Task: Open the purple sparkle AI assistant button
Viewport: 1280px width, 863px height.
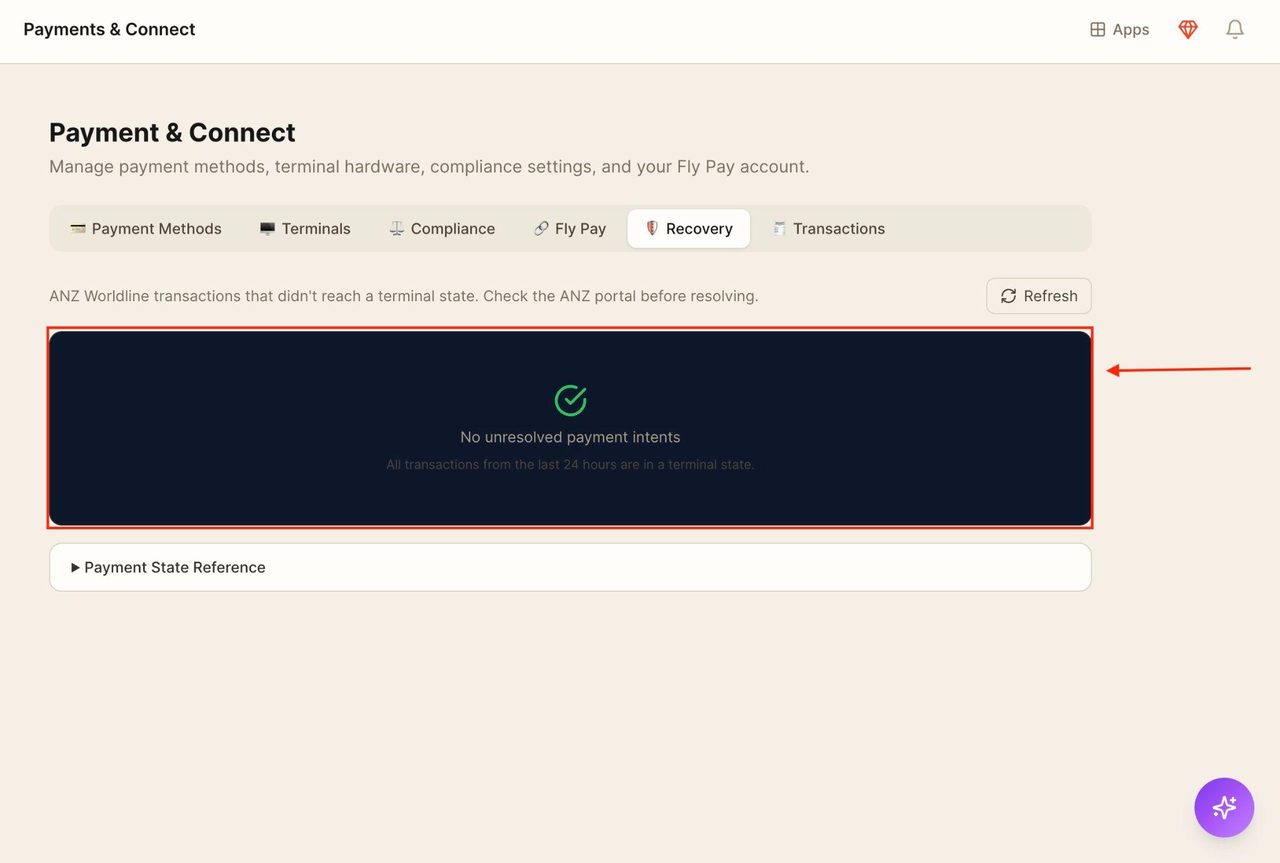Action: 1224,807
